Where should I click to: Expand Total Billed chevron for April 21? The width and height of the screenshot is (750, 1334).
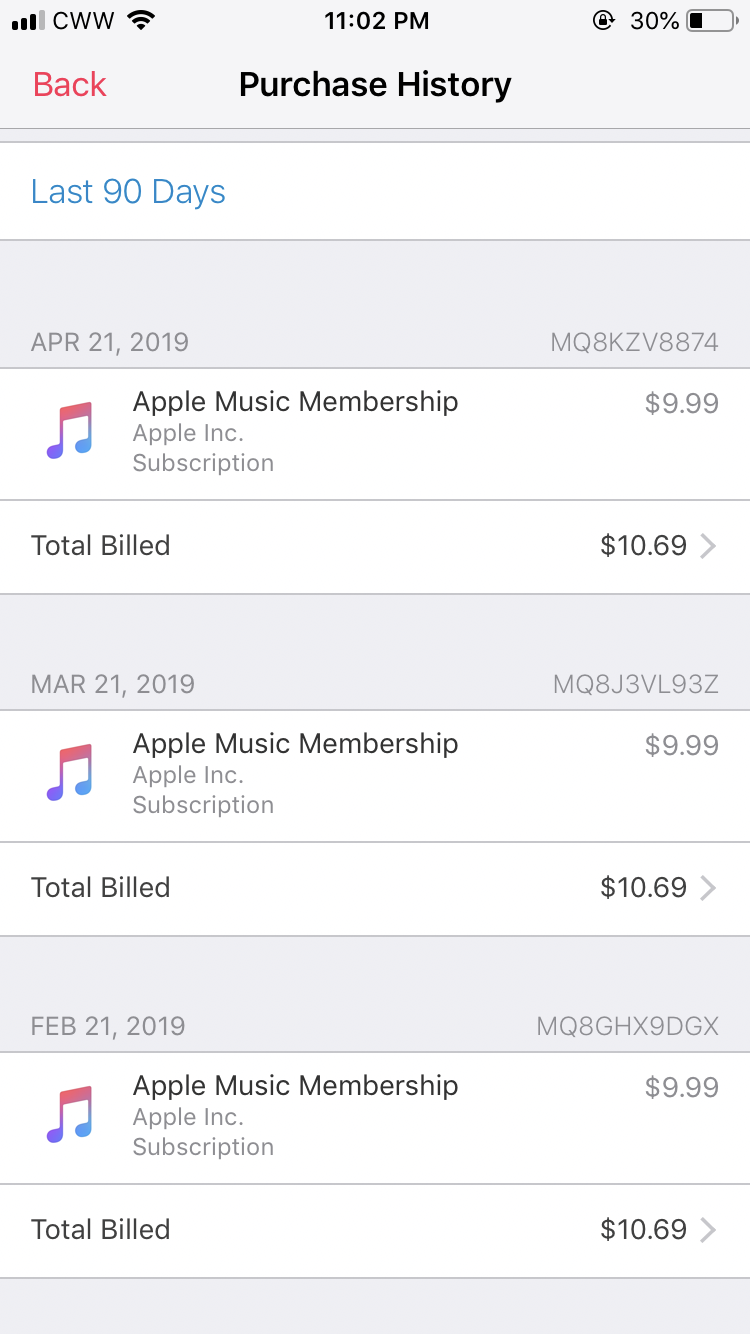tap(708, 546)
